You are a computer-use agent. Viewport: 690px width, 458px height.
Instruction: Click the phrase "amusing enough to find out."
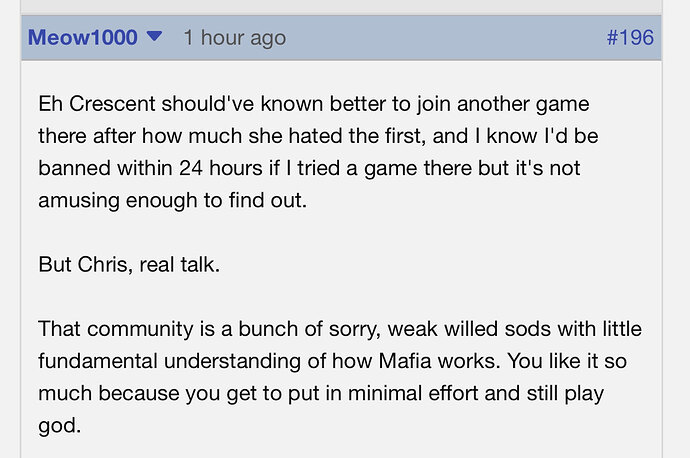click(x=172, y=201)
